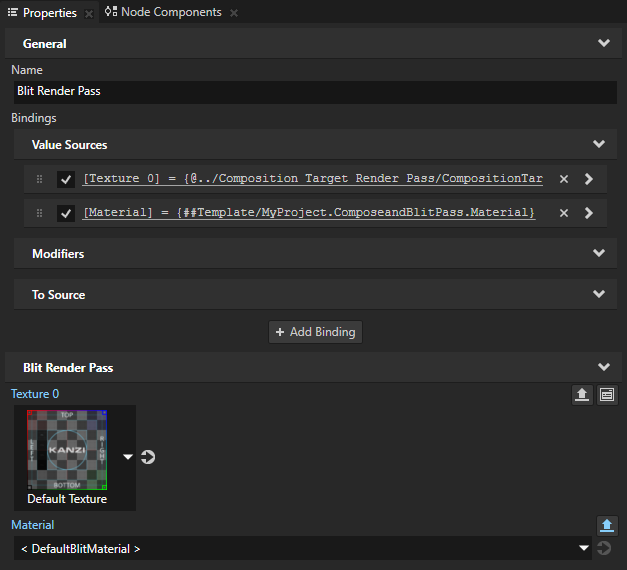Click the upload icon beside Material

click(606, 525)
